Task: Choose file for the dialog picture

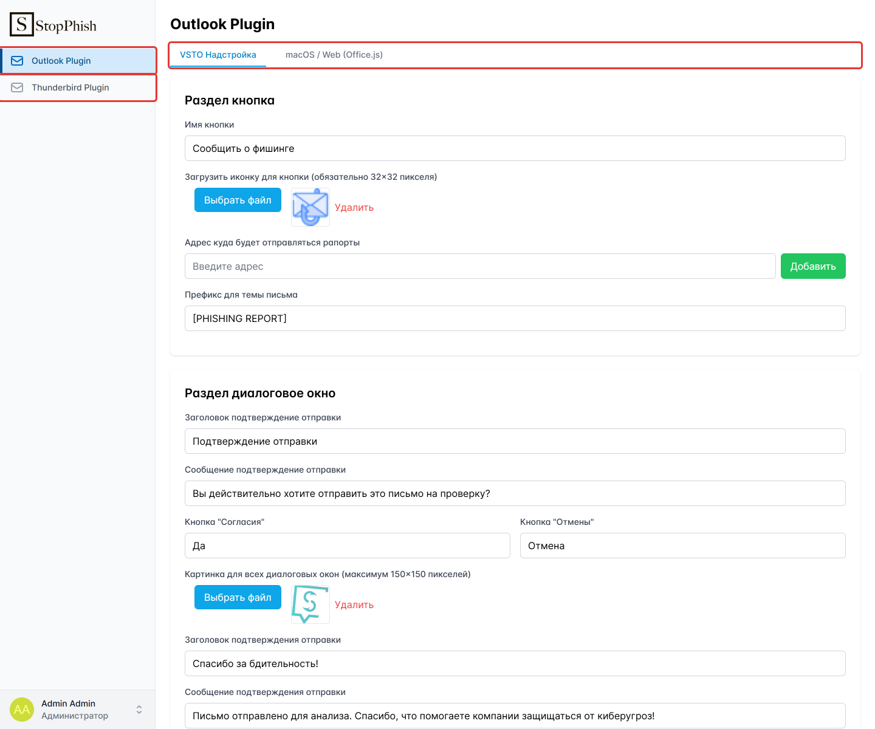Action: (x=238, y=597)
